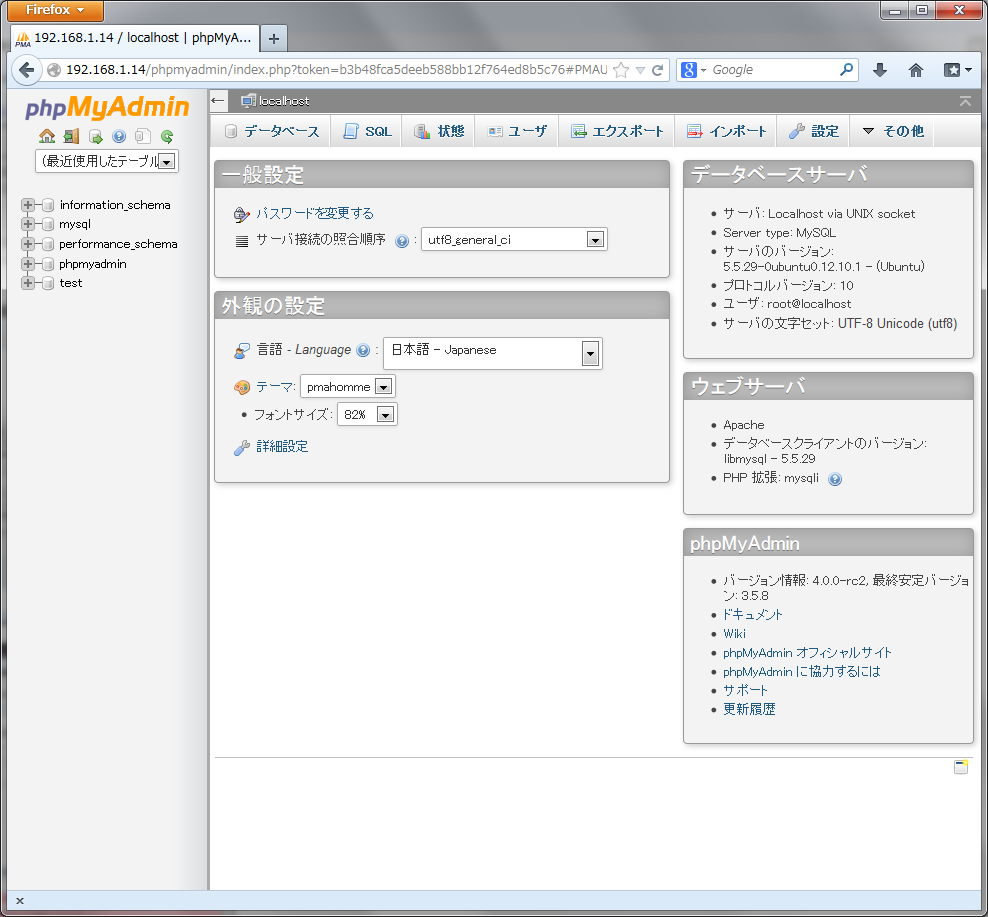
Task: Expand the performance_schema database node
Action: [x=27, y=244]
